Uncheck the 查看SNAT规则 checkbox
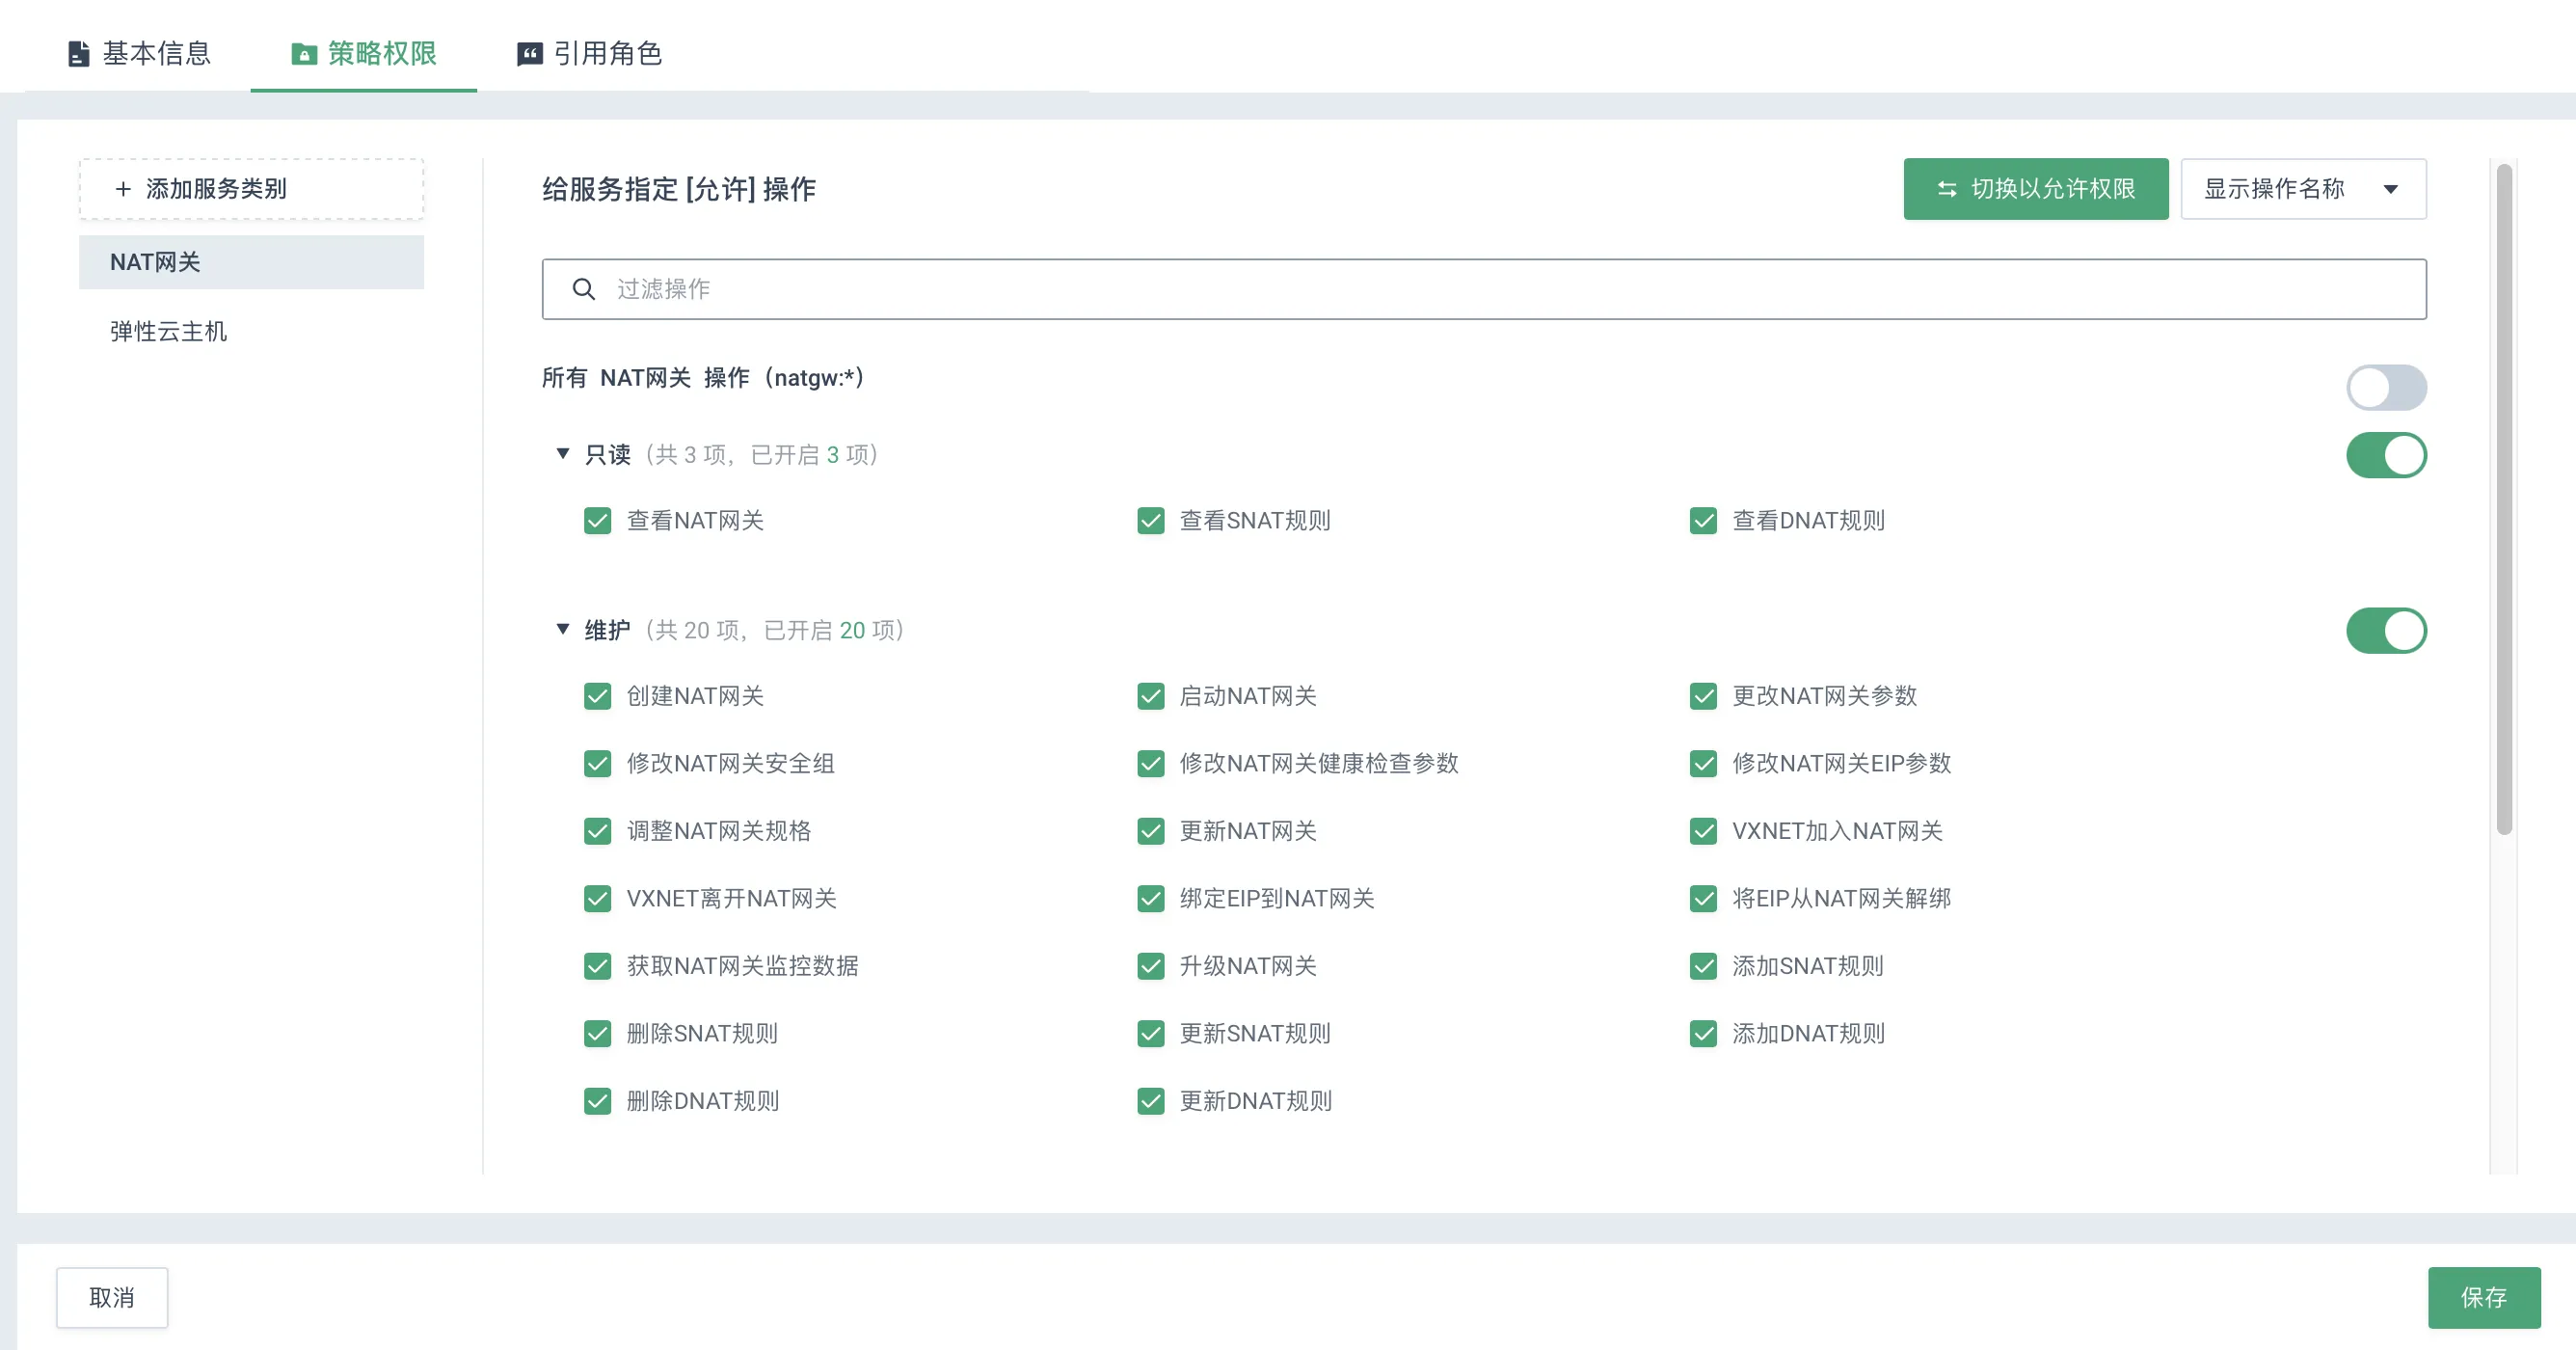2576x1350 pixels. pyautogui.click(x=1150, y=521)
